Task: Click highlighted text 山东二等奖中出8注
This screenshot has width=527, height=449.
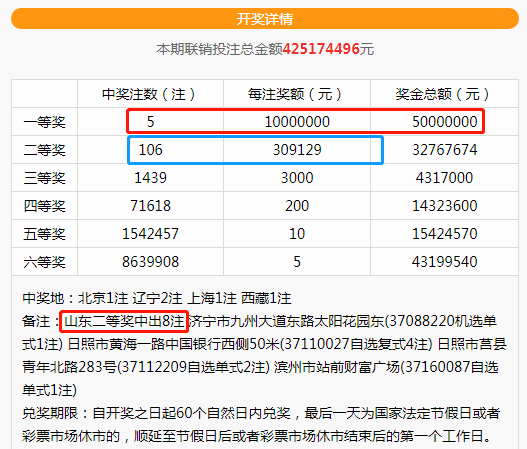Action: pyautogui.click(x=124, y=321)
